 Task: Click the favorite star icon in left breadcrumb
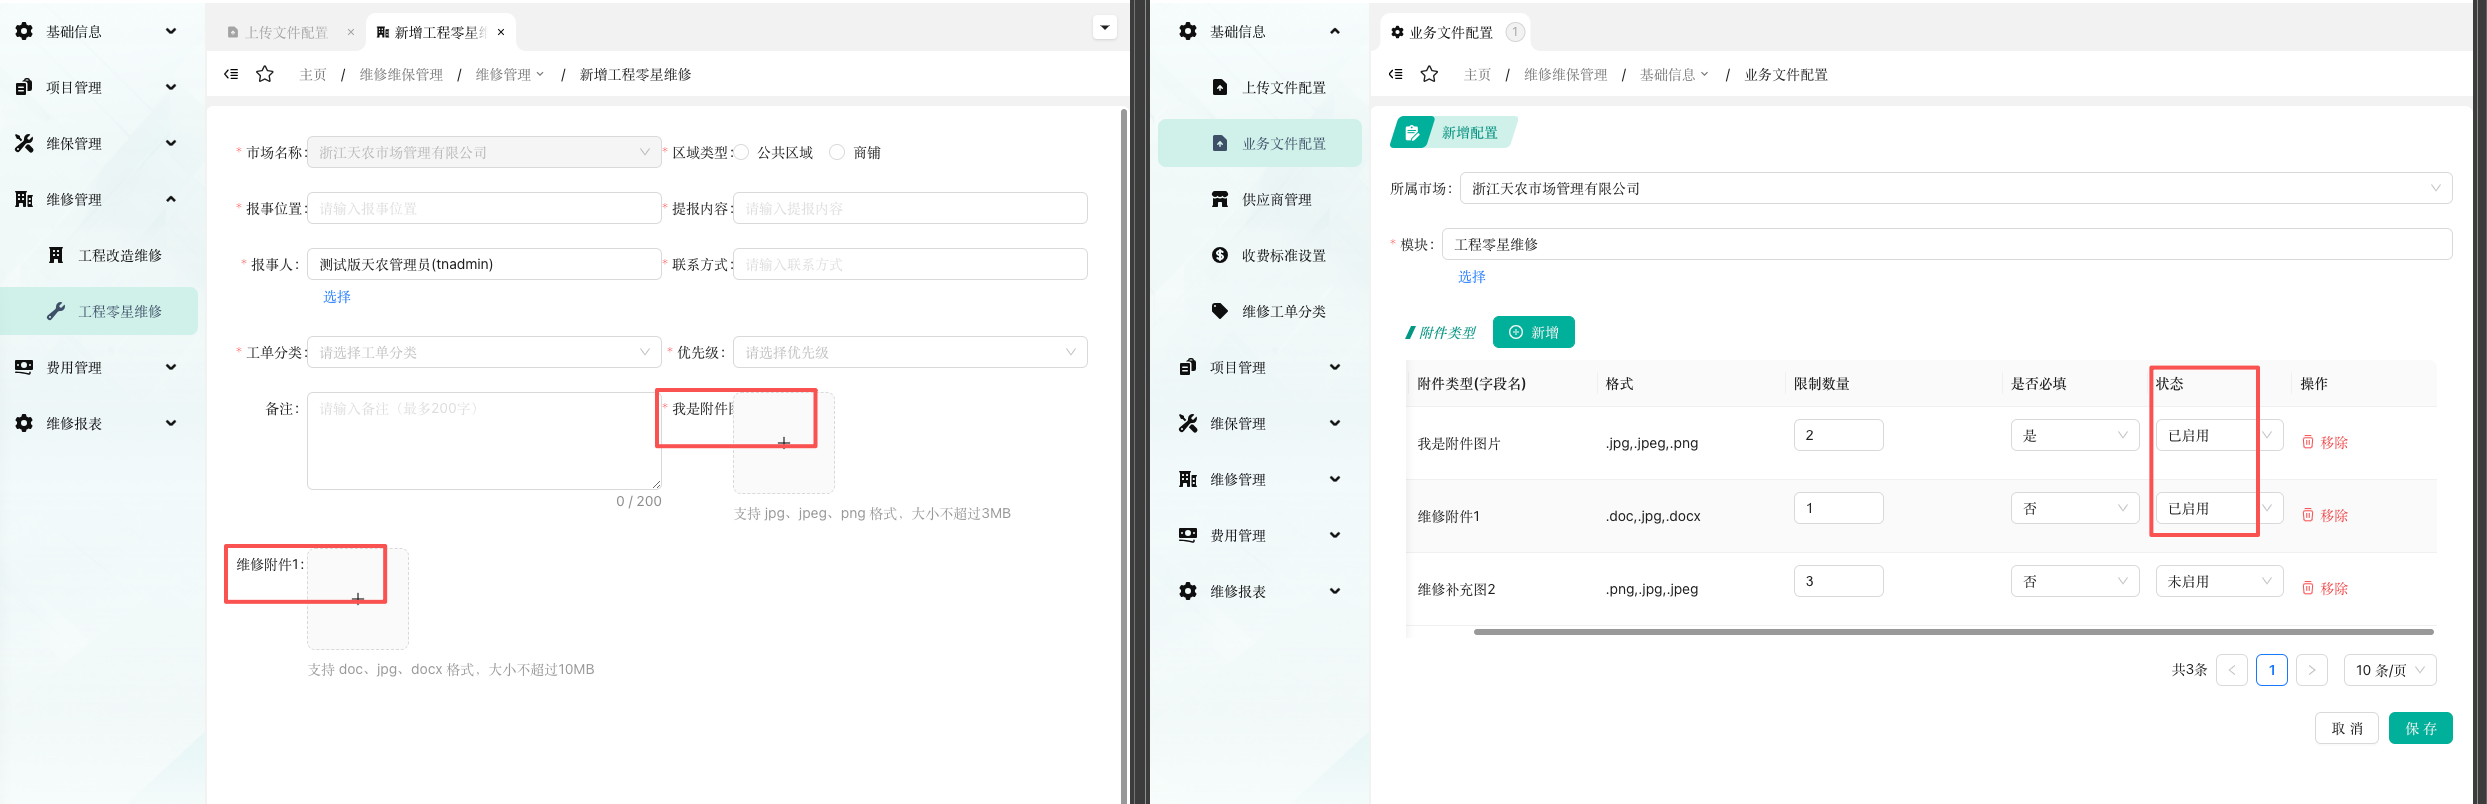tap(265, 74)
